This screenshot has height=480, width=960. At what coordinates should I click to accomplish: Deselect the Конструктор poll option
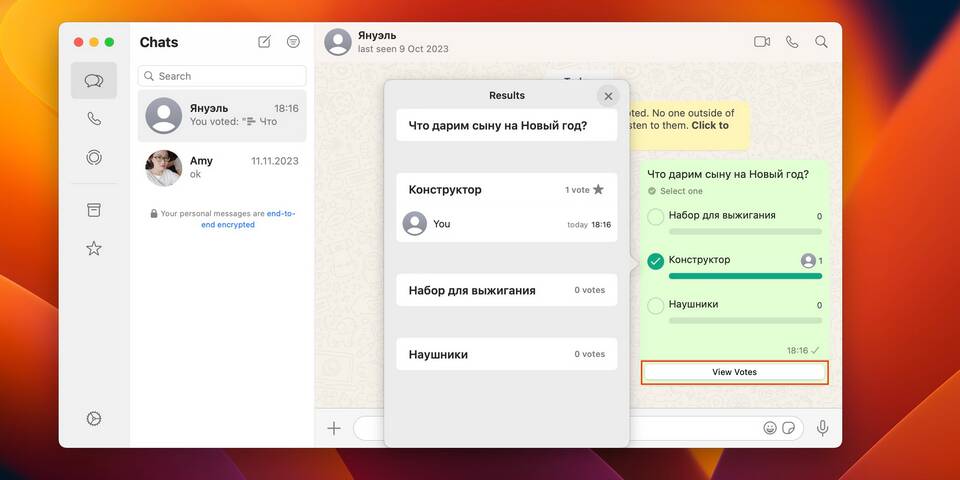(x=656, y=261)
